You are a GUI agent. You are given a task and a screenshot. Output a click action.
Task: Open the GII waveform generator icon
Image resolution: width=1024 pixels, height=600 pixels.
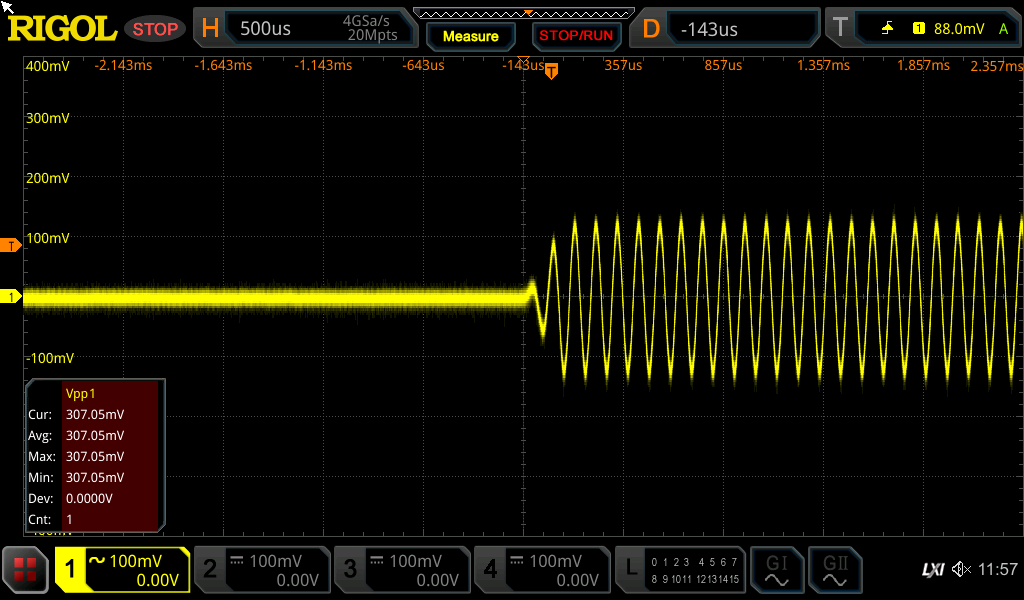[835, 570]
